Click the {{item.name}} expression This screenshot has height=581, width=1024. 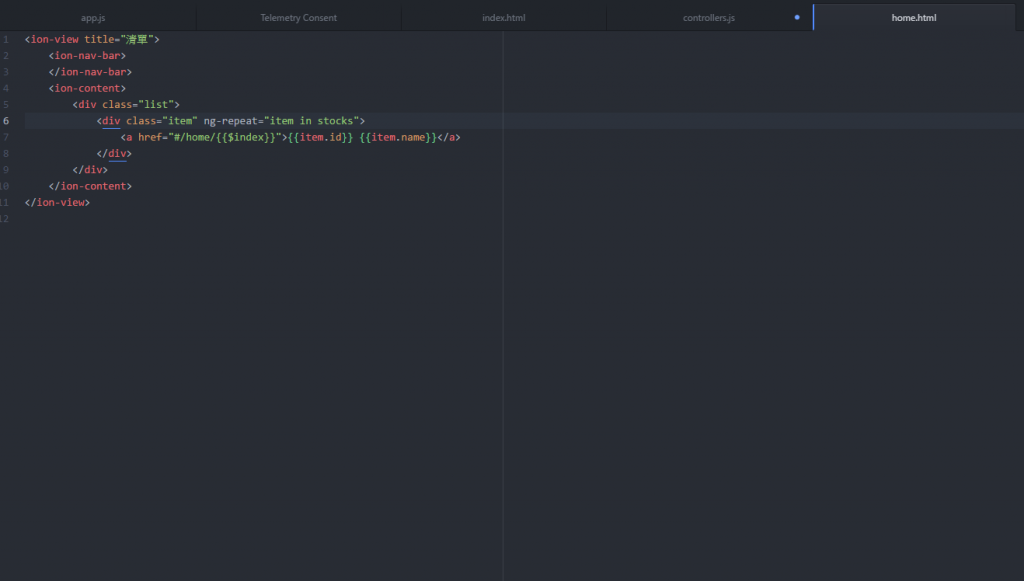[398, 137]
